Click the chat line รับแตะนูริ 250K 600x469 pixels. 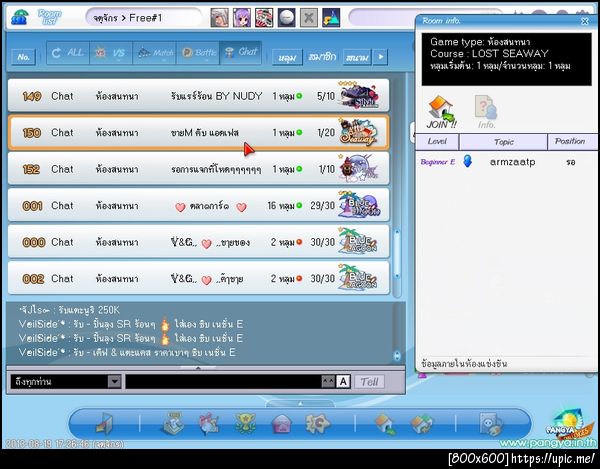coord(69,309)
